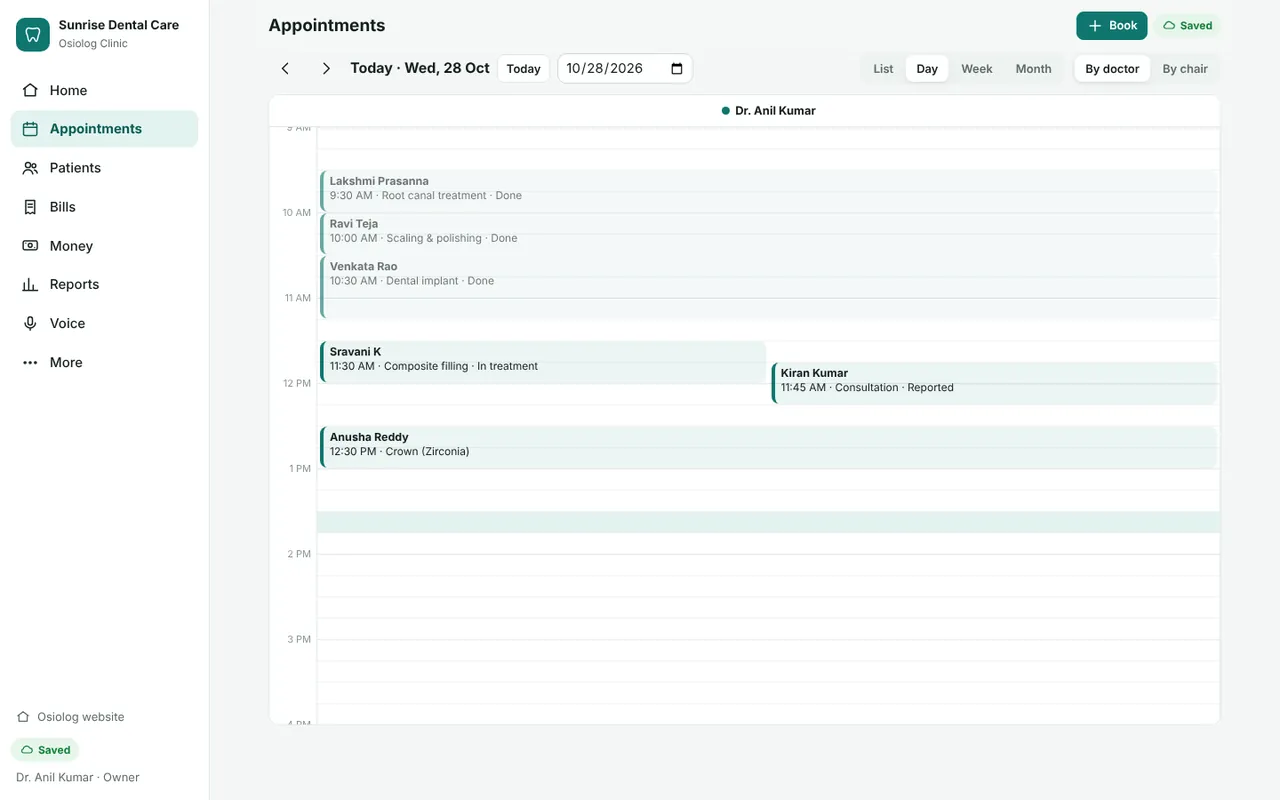The image size is (1280, 800).
Task: Click the Patients people icon in sidebar
Action: tap(30, 168)
